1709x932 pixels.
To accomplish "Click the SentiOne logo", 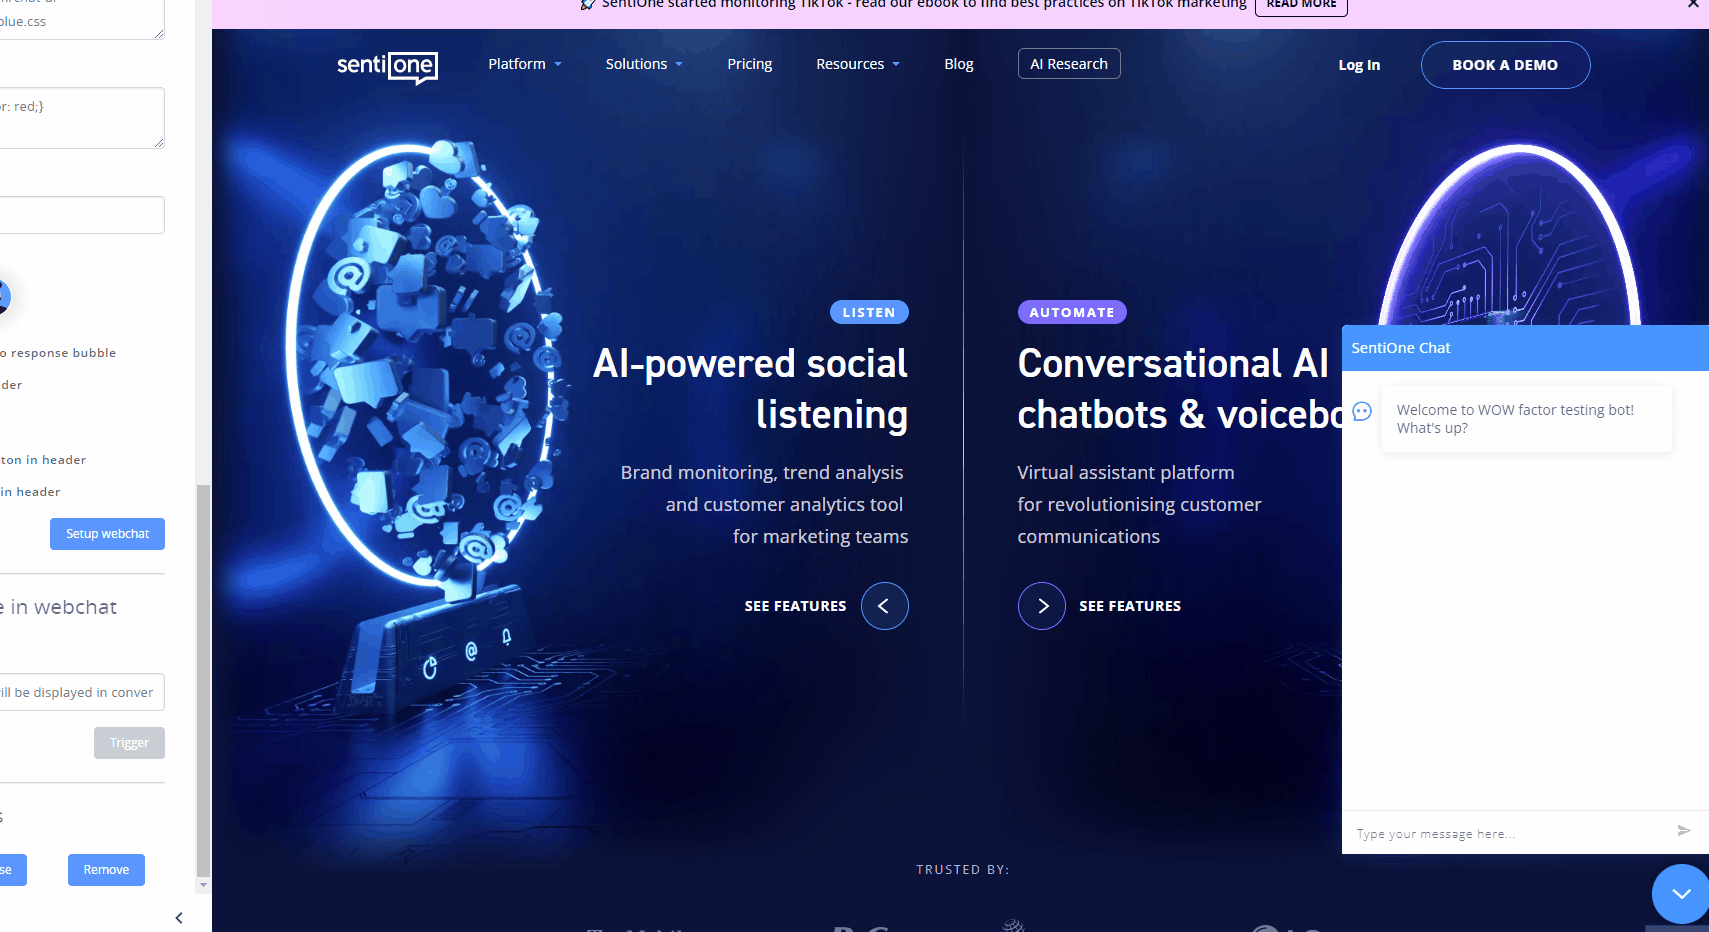I will click(x=387, y=66).
